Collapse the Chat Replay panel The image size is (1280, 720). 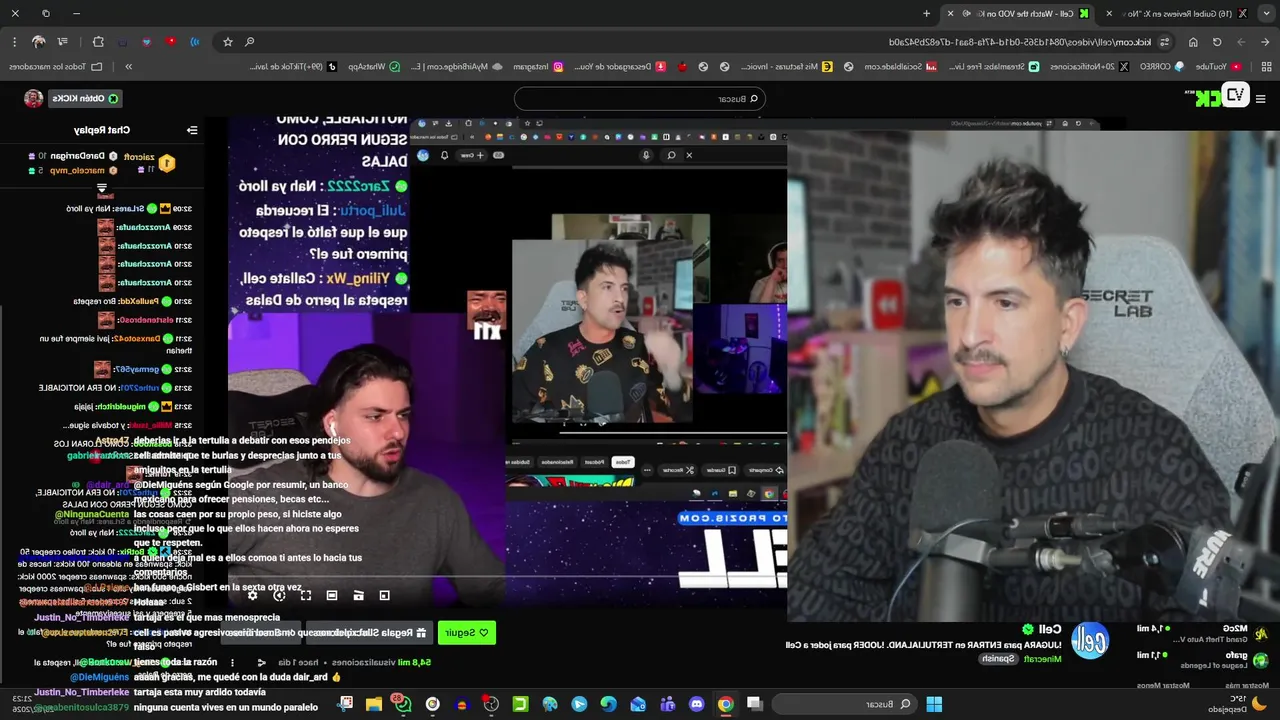pyautogui.click(x=192, y=130)
